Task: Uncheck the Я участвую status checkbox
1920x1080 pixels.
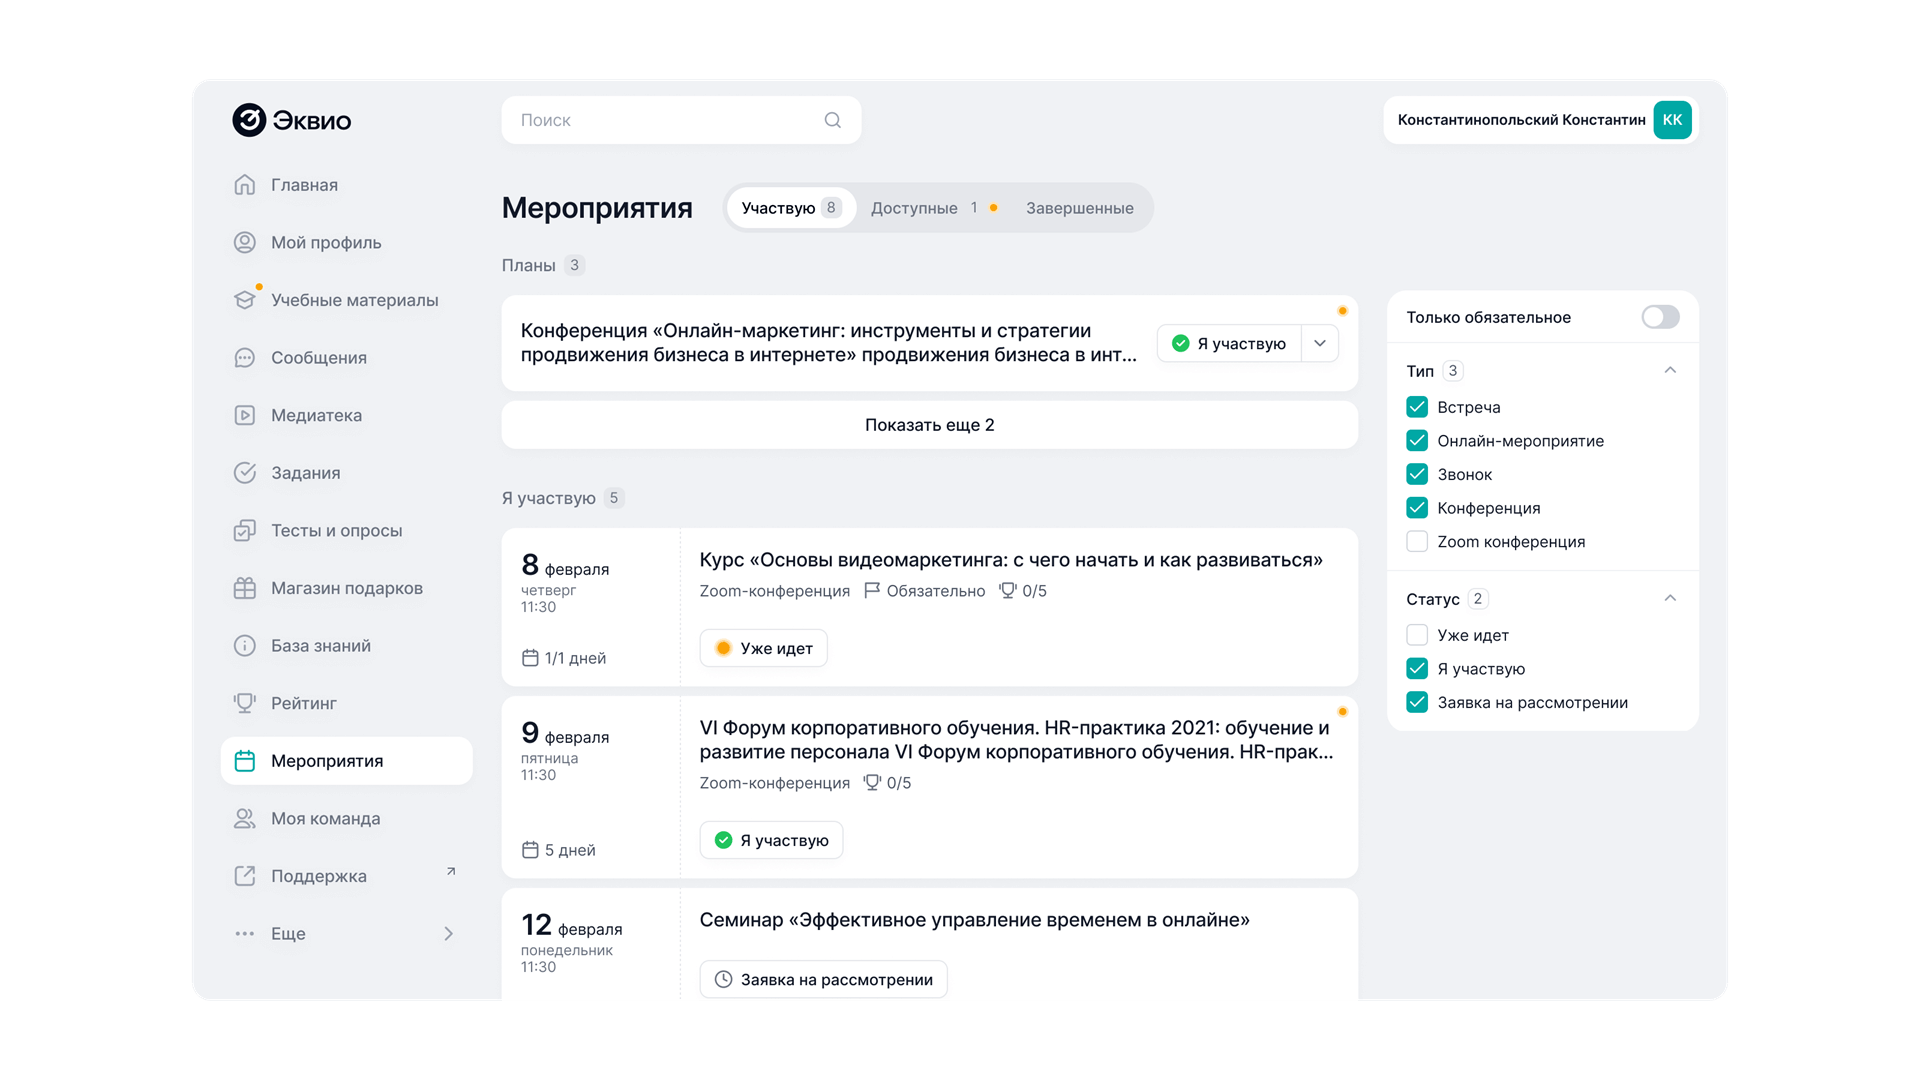Action: 1417,669
